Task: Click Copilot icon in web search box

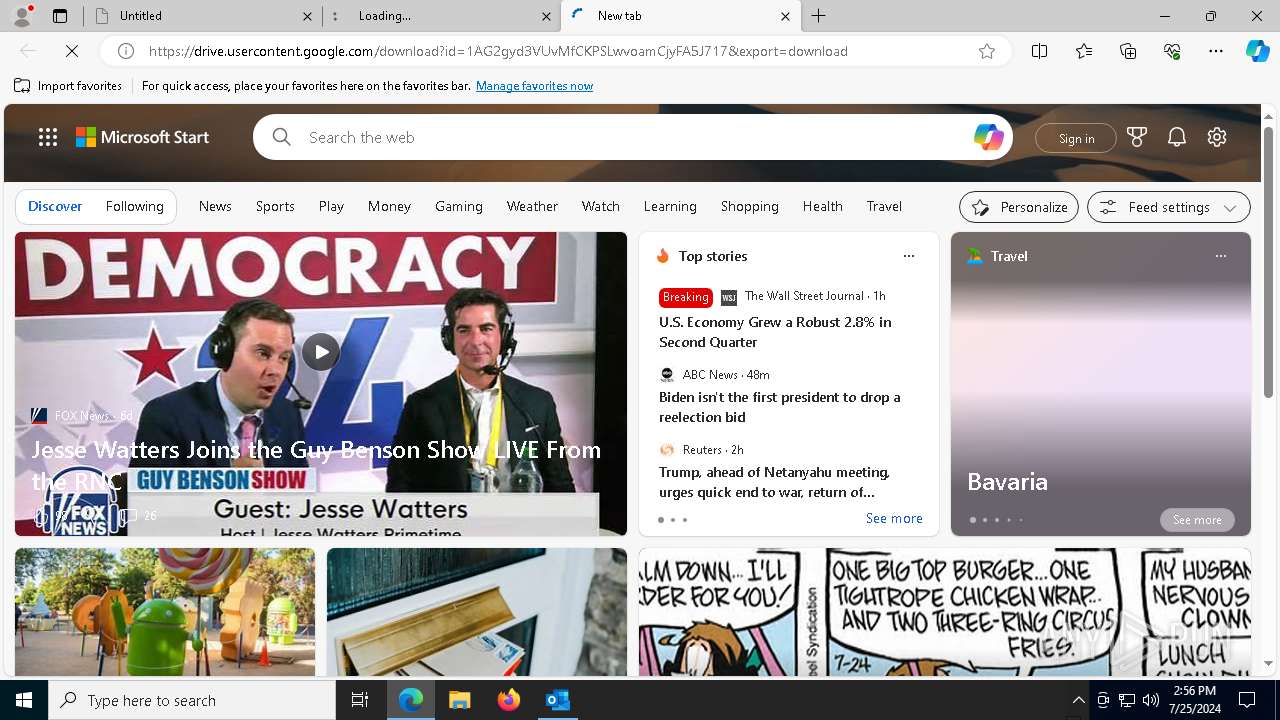Action: pyautogui.click(x=988, y=137)
